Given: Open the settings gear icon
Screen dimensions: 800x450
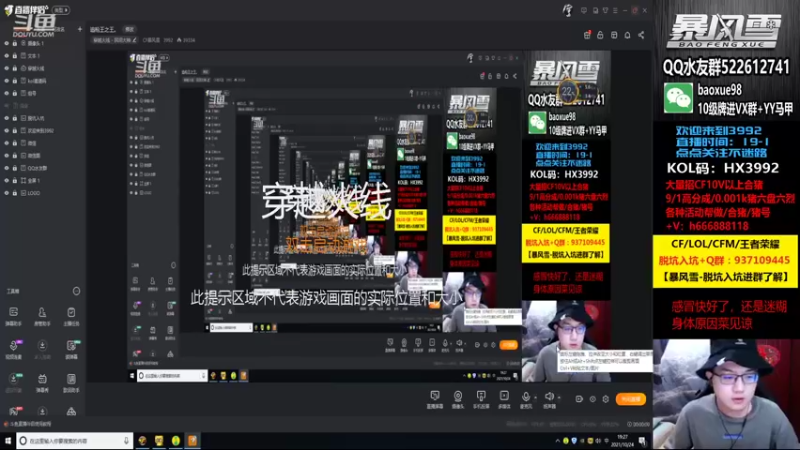Looking at the screenshot, I should pyautogui.click(x=606, y=399).
